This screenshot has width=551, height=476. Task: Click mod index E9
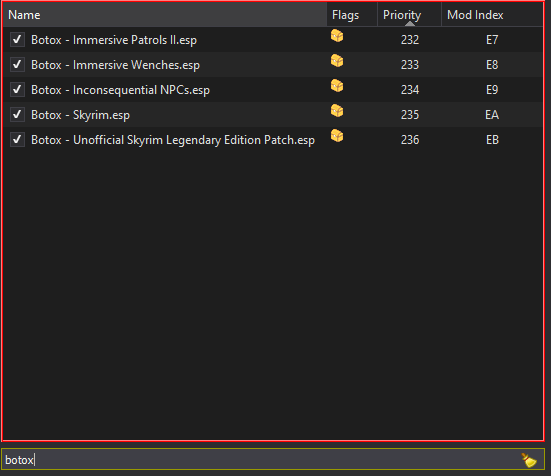click(x=492, y=90)
